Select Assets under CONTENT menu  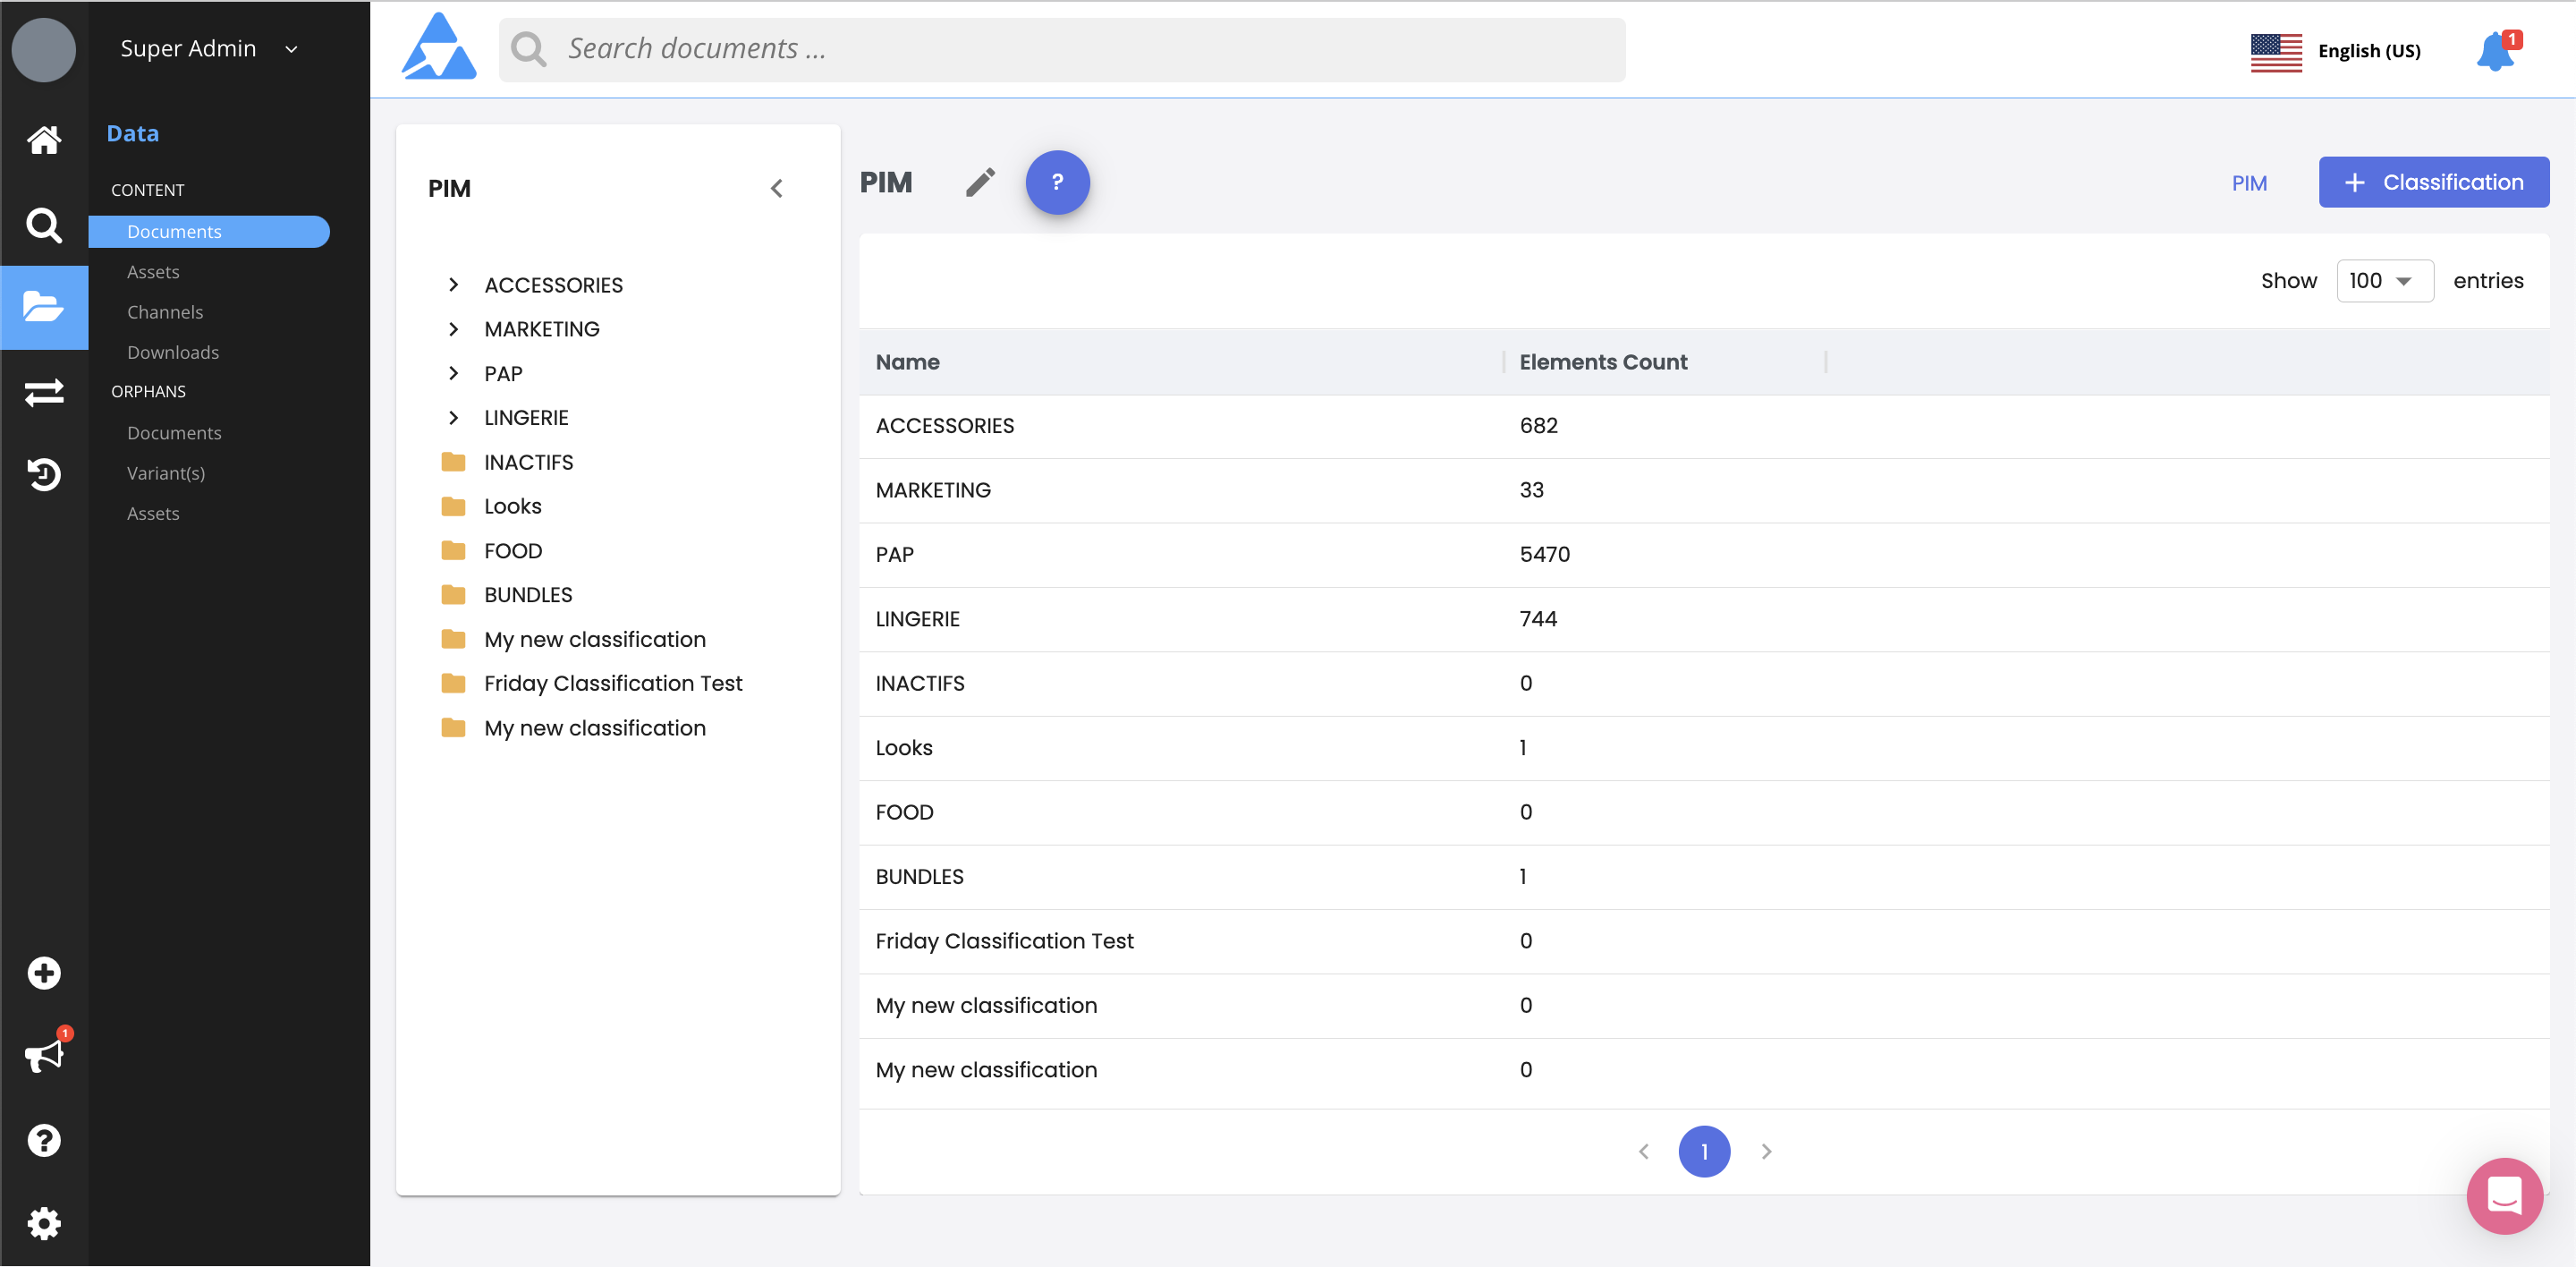pyautogui.click(x=153, y=272)
